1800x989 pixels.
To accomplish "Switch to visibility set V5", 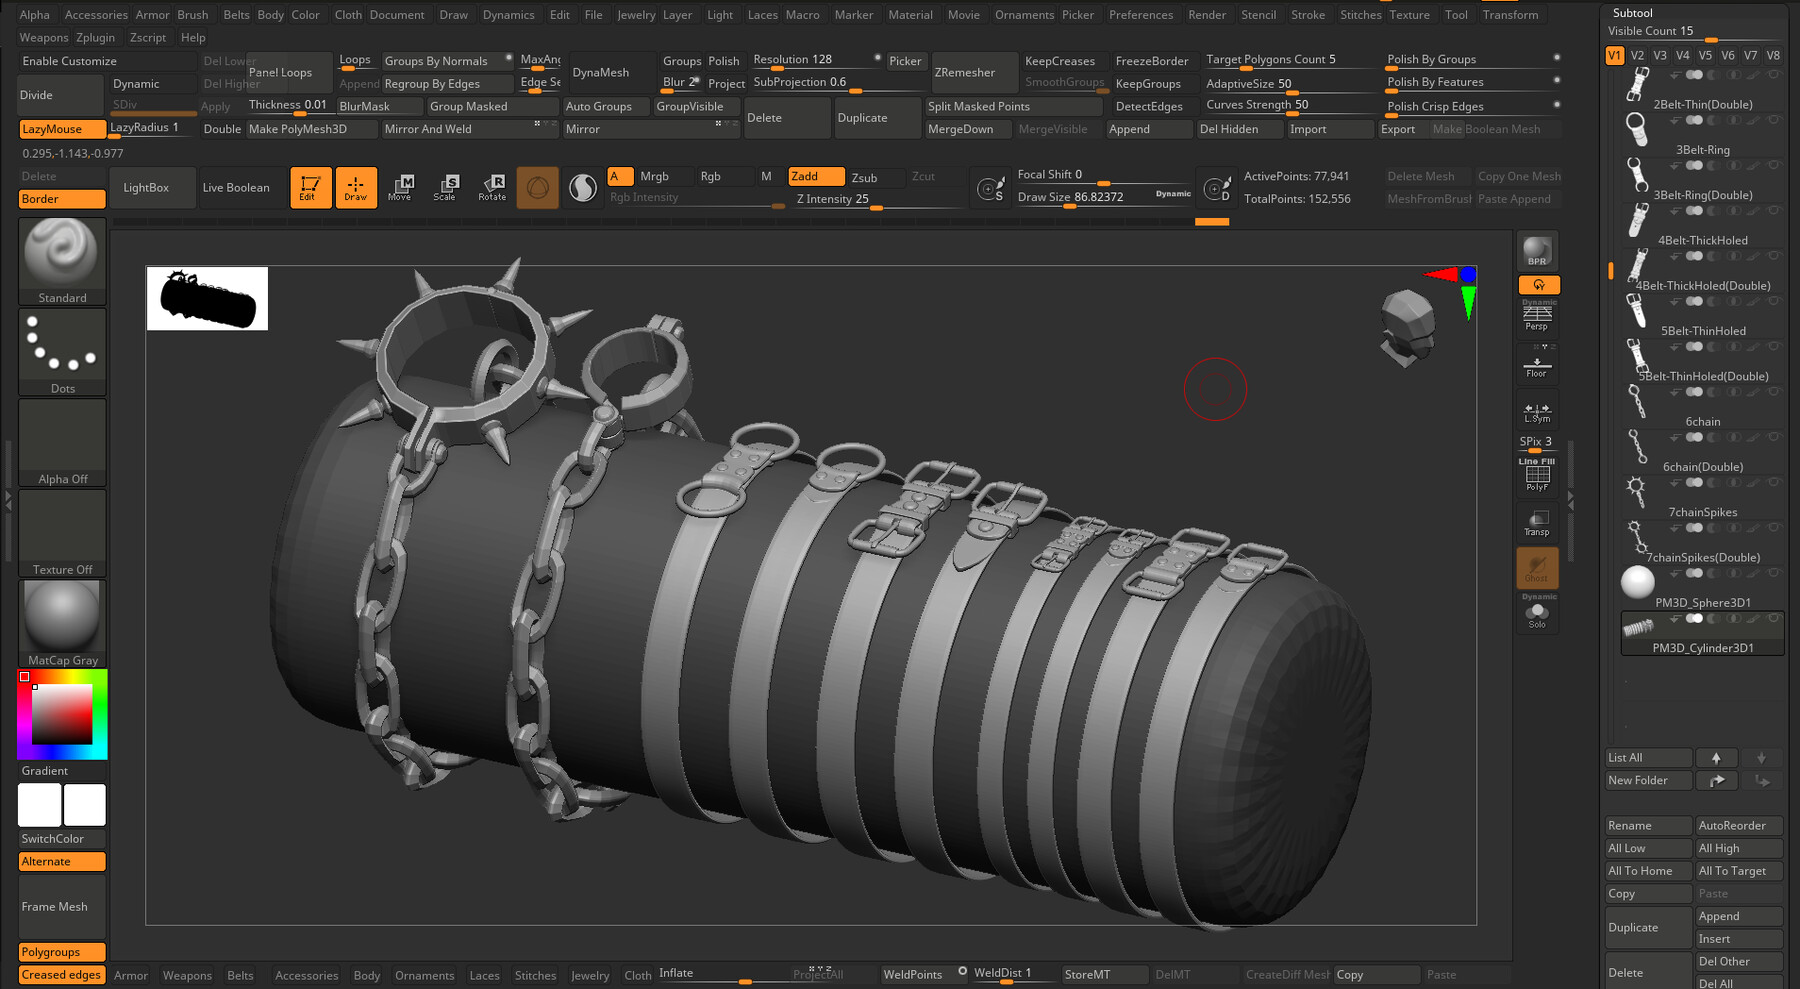I will click(x=1705, y=56).
